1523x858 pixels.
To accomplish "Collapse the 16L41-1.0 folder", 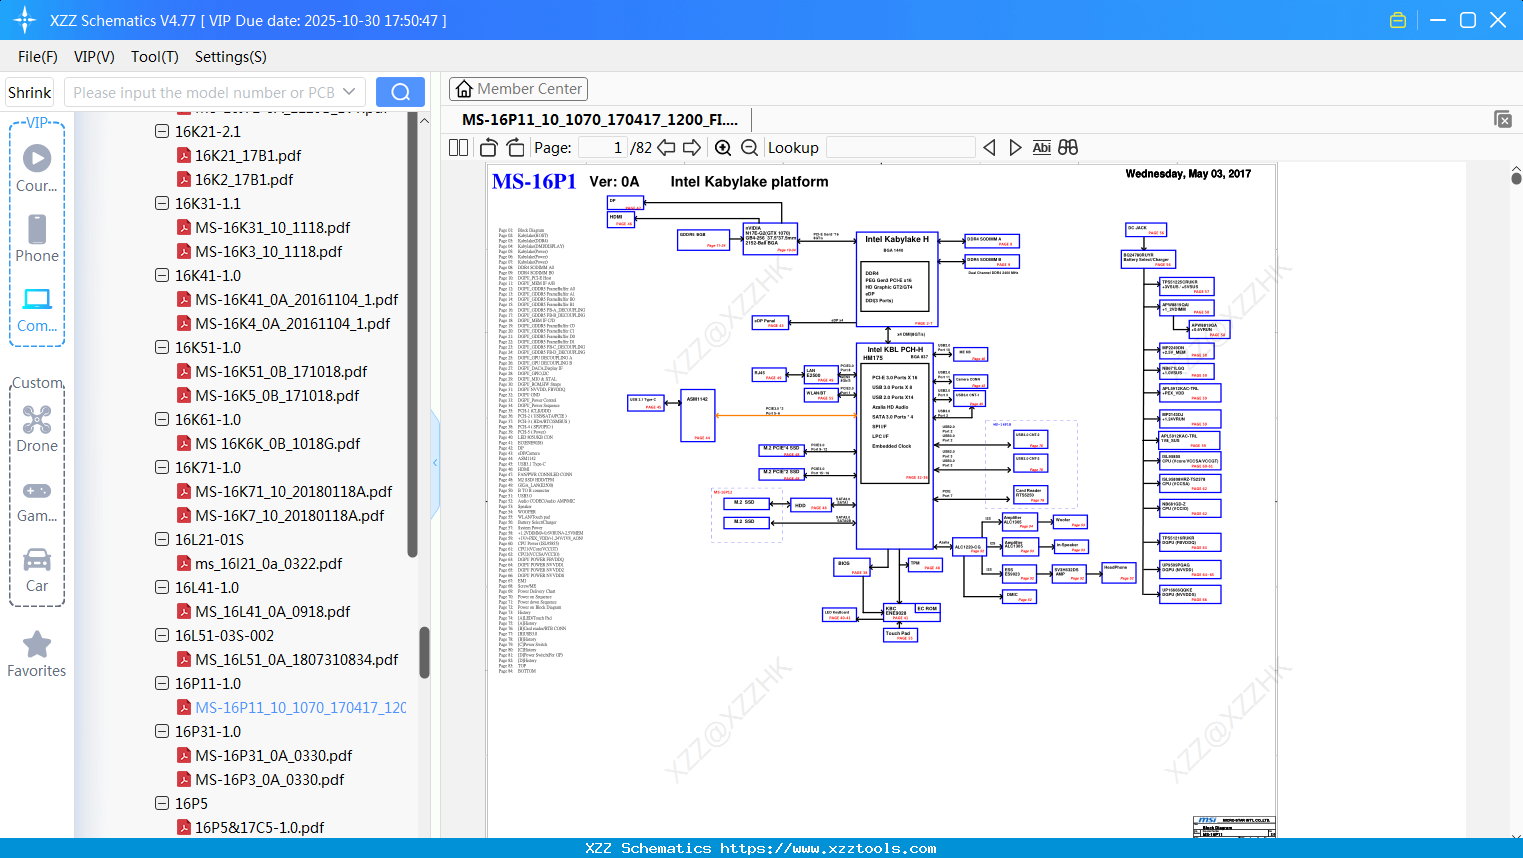I will coord(162,587).
